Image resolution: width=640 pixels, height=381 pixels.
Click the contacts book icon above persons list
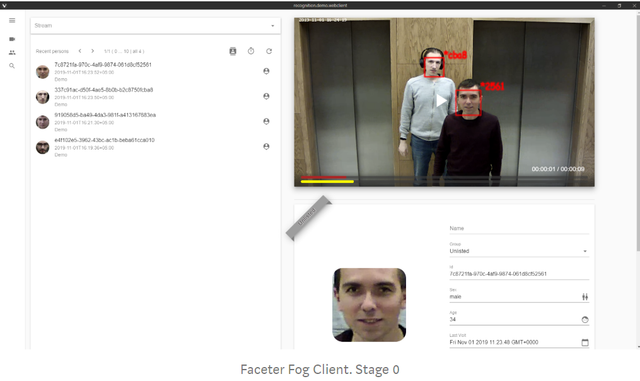(233, 51)
